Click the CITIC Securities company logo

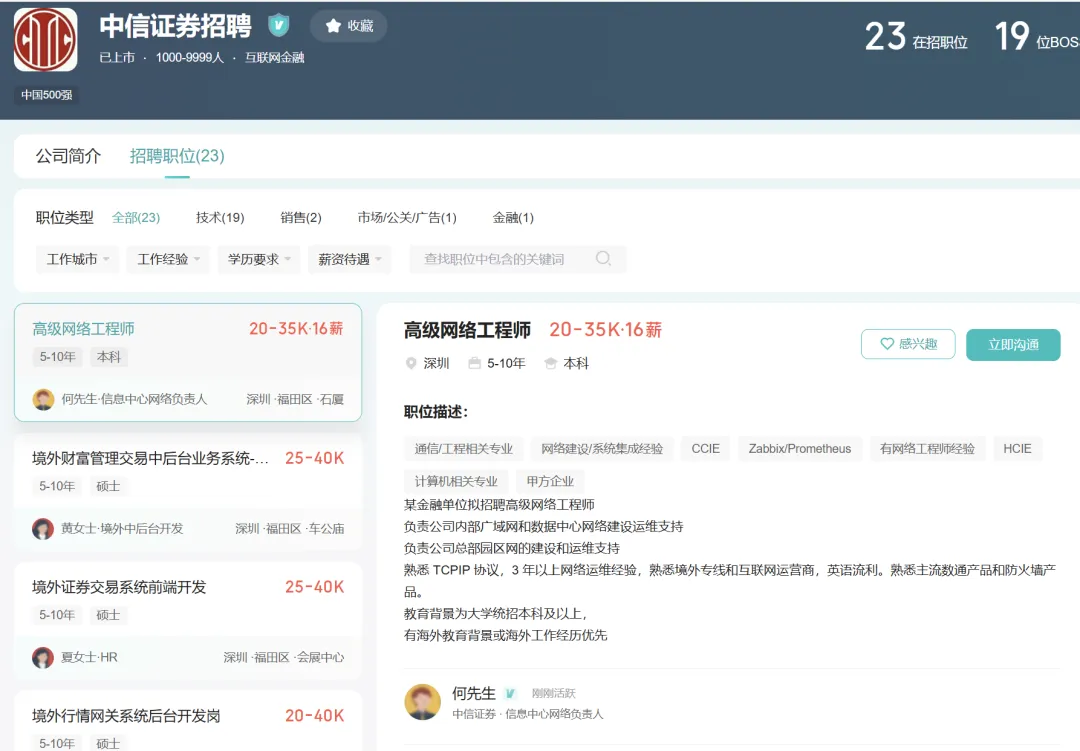point(45,39)
